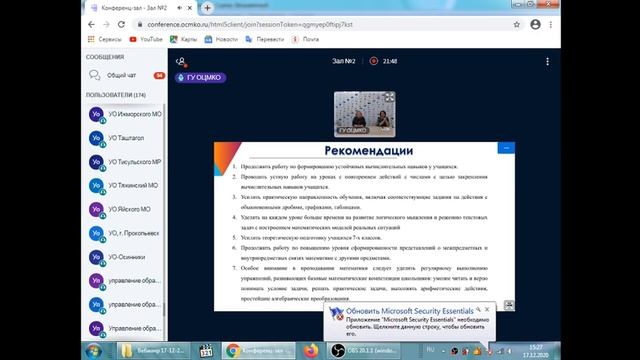Go back using the browser back arrow
The image size is (640, 360).
pos(91,24)
